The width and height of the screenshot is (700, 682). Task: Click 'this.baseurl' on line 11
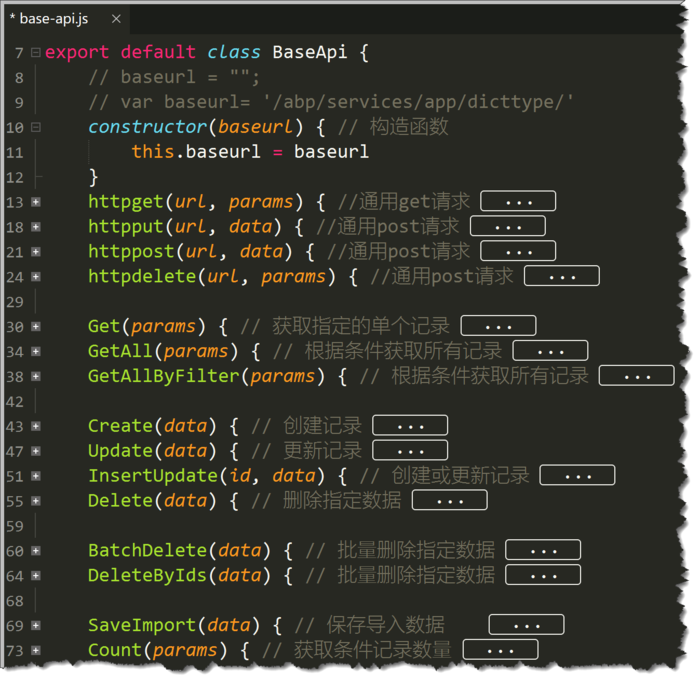click(x=196, y=152)
